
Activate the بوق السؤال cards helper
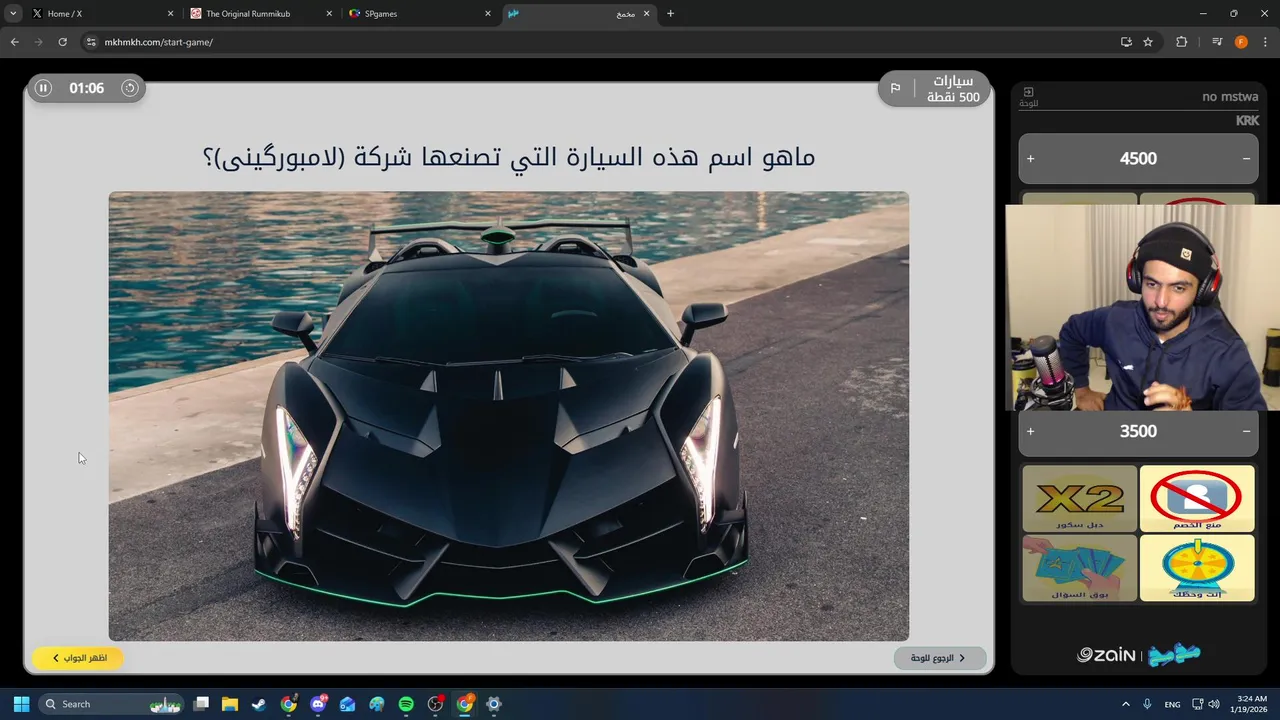(x=1079, y=568)
